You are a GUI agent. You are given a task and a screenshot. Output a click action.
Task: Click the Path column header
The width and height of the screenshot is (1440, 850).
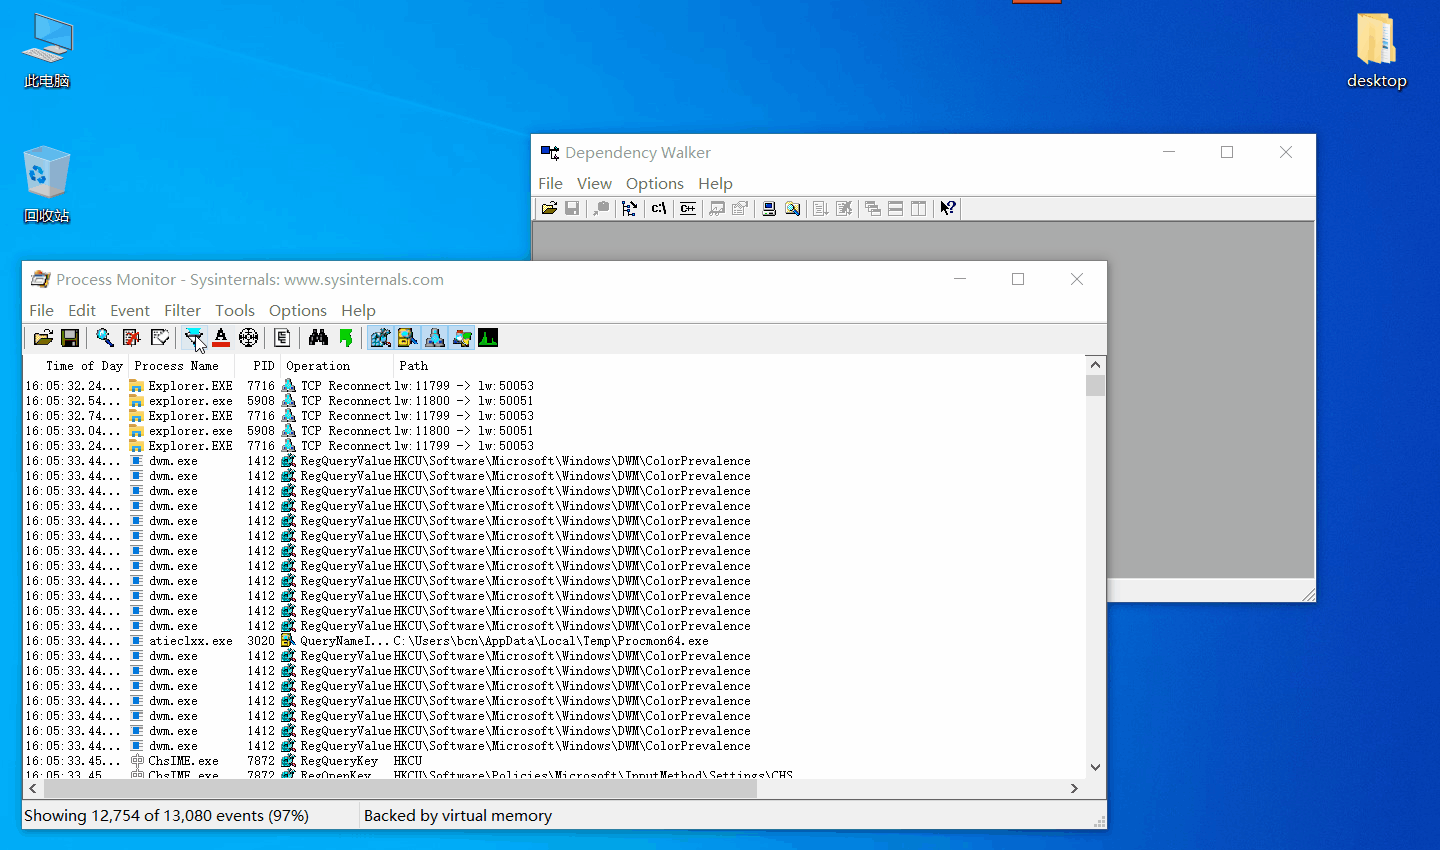tap(739, 366)
